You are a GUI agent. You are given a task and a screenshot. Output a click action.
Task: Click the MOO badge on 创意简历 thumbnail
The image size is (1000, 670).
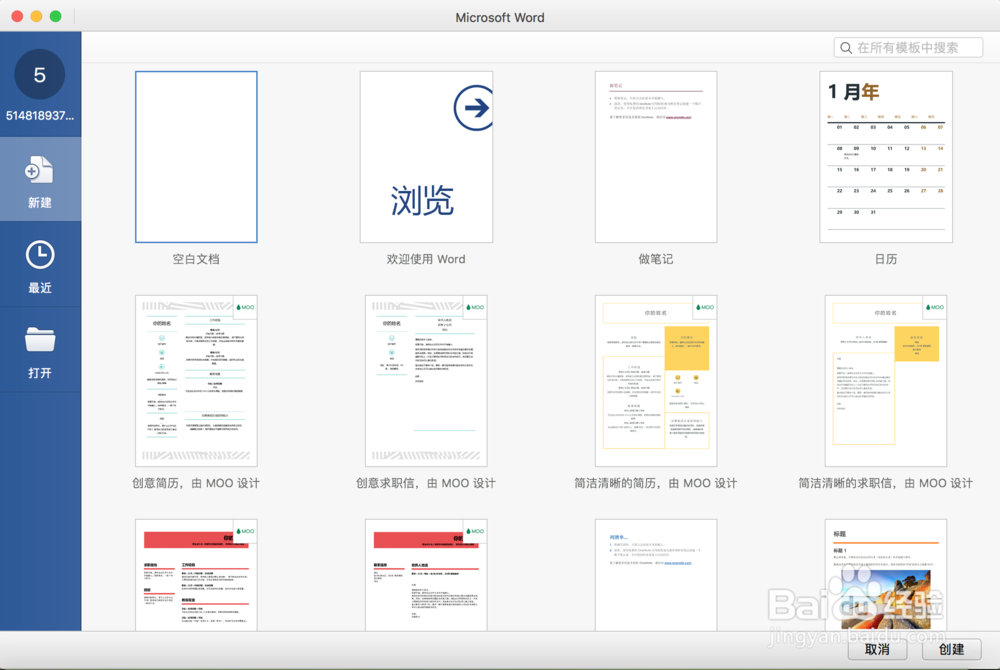point(245,307)
